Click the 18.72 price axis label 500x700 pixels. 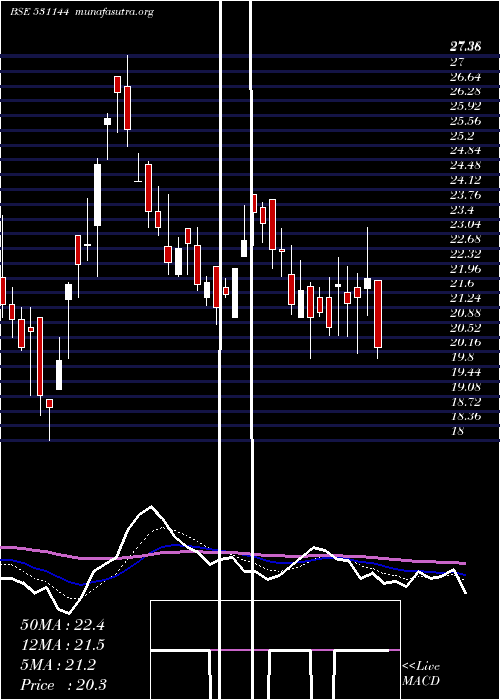point(466,401)
